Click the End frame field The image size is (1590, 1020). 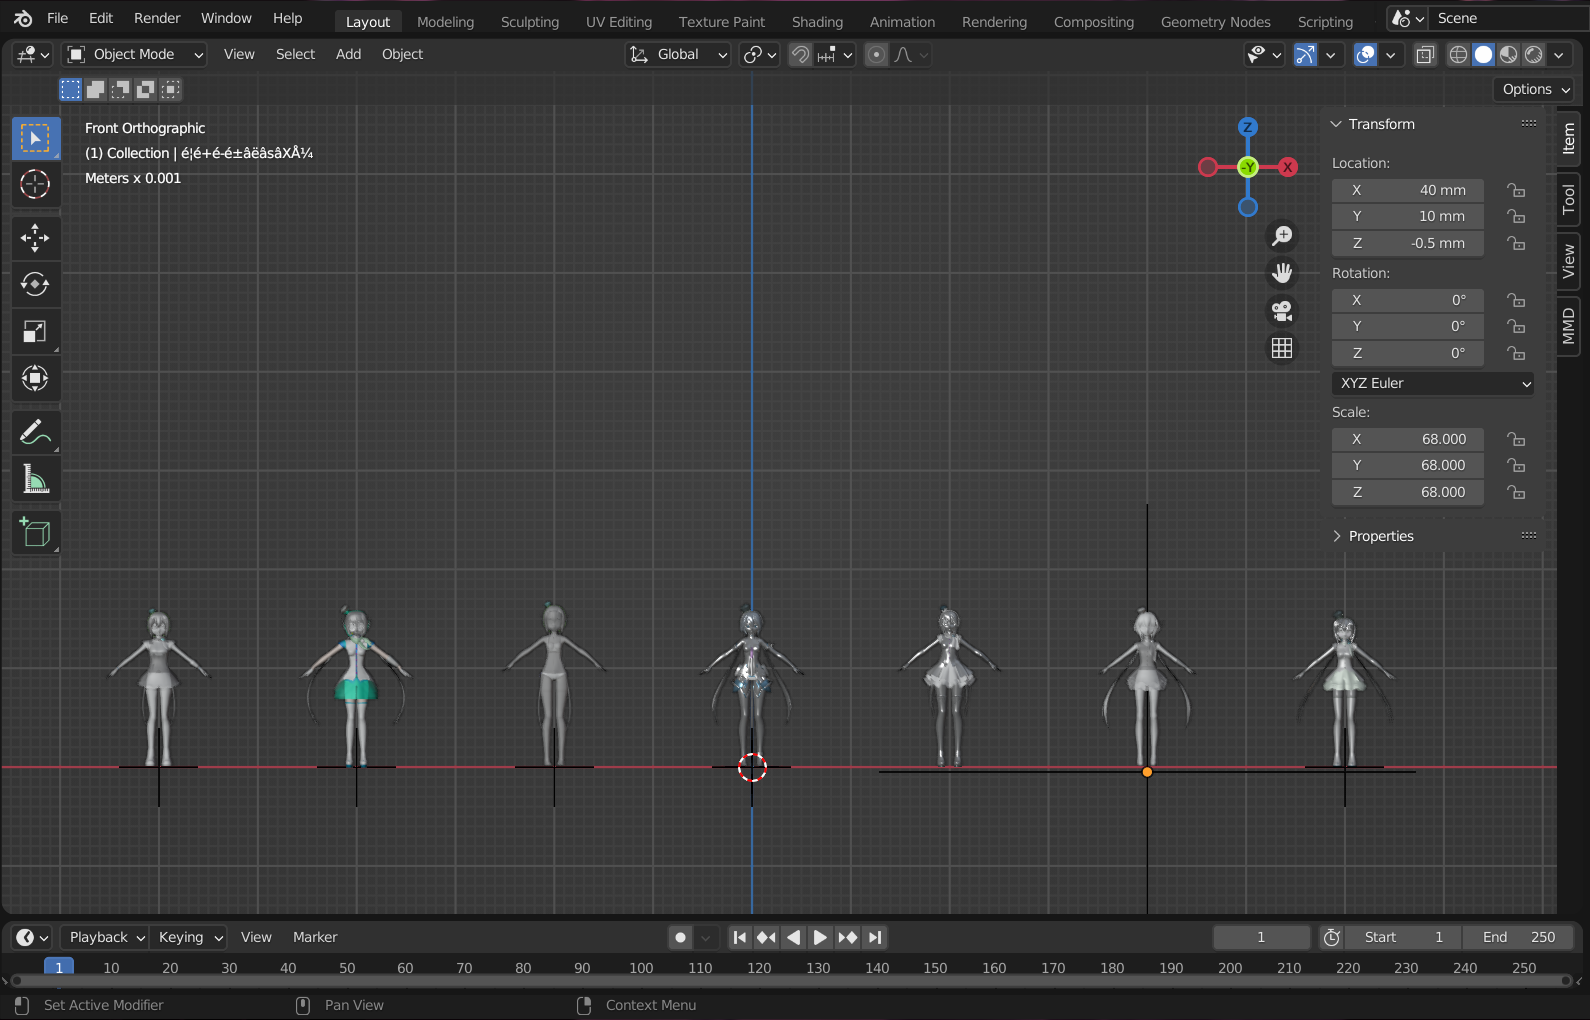coord(1518,937)
